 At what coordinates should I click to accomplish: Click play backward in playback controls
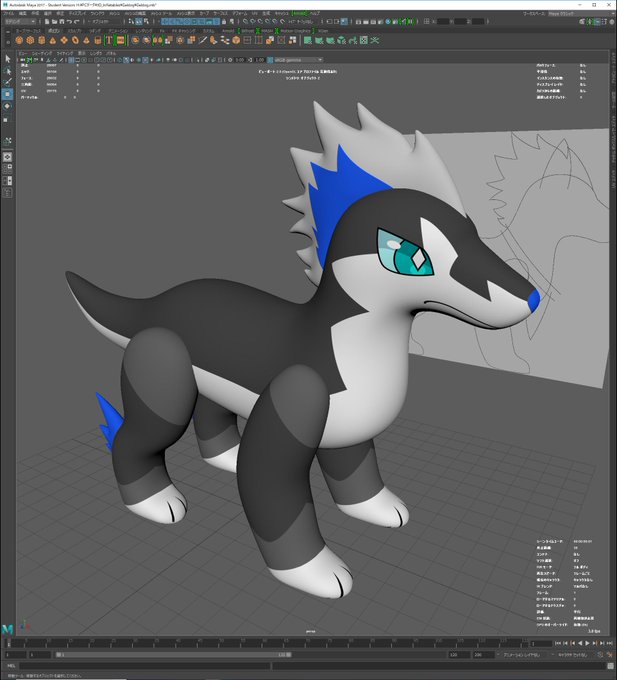[580, 643]
